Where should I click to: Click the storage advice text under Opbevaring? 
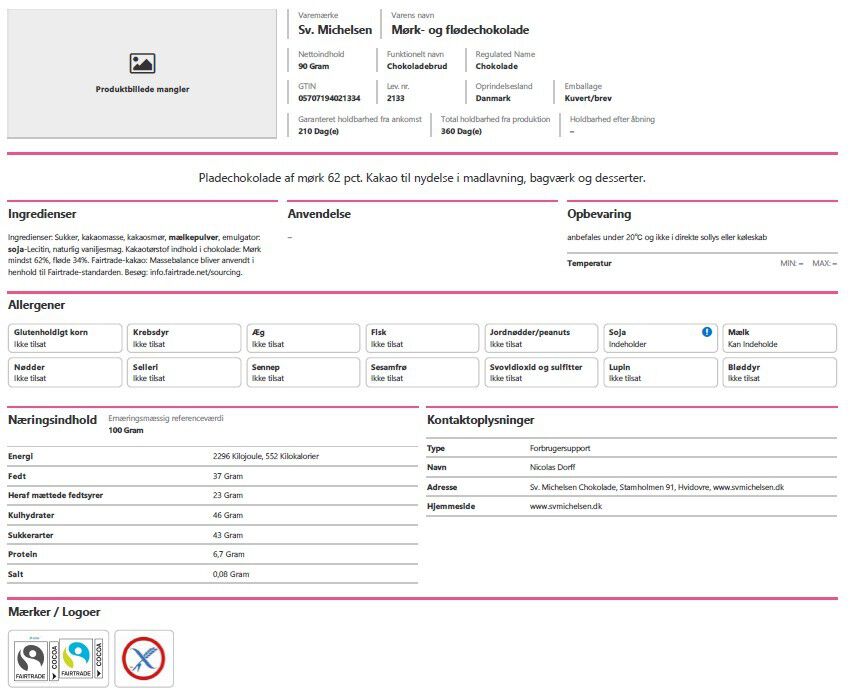(x=667, y=237)
